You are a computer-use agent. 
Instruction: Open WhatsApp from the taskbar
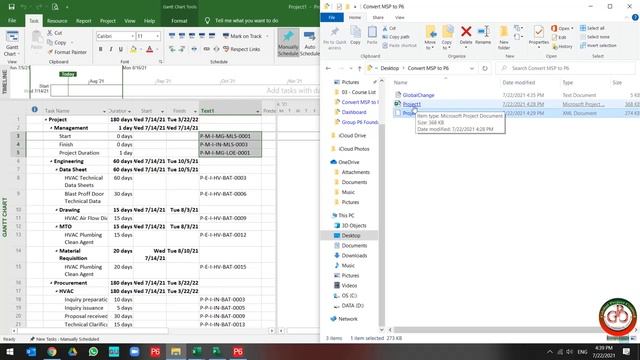[x=93, y=351]
